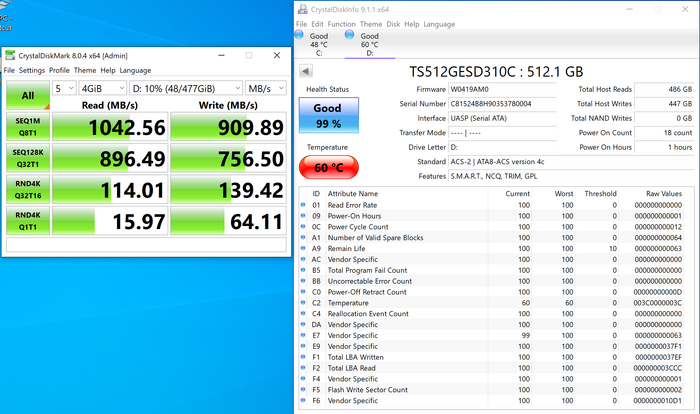Click the Power On Hours value 1 hours
The width and height of the screenshot is (700, 414).
click(664, 147)
